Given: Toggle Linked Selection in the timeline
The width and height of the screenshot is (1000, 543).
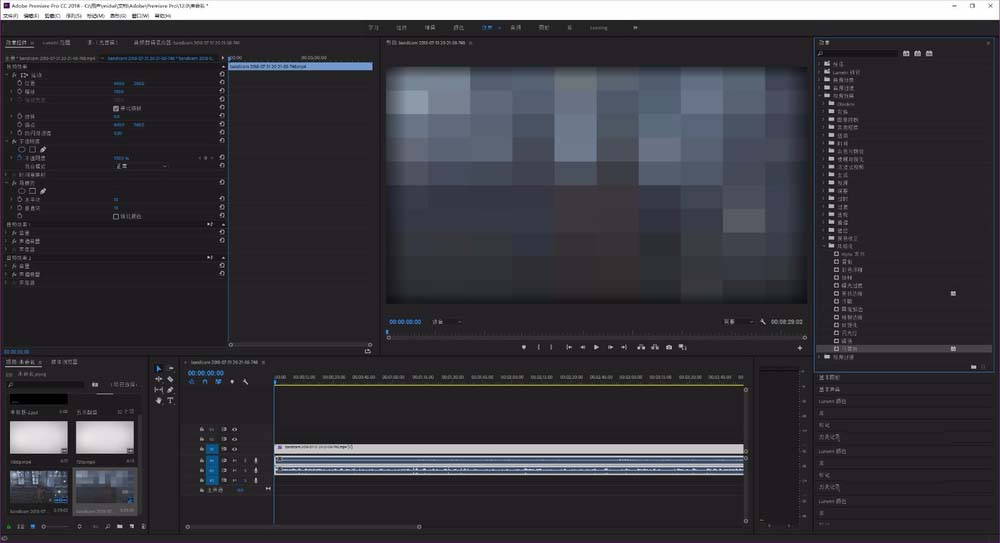Looking at the screenshot, I should click(x=218, y=382).
